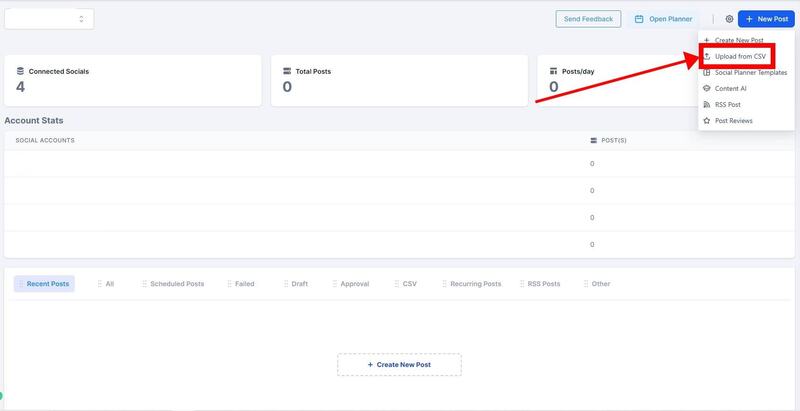Click the drag handle on Recent Posts tab
The width and height of the screenshot is (800, 411).
(21, 284)
